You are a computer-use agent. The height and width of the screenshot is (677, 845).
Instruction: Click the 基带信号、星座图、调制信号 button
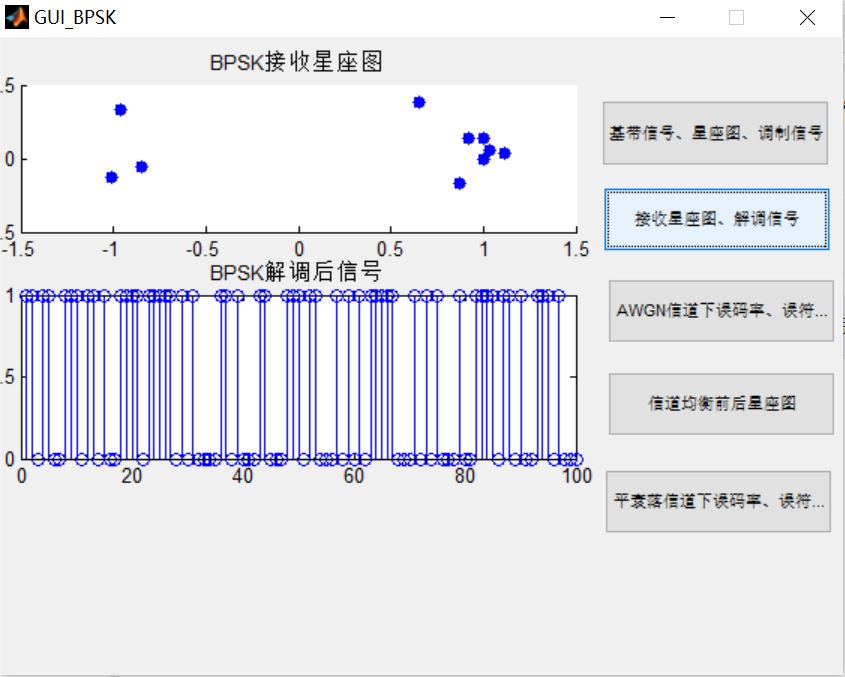click(715, 133)
